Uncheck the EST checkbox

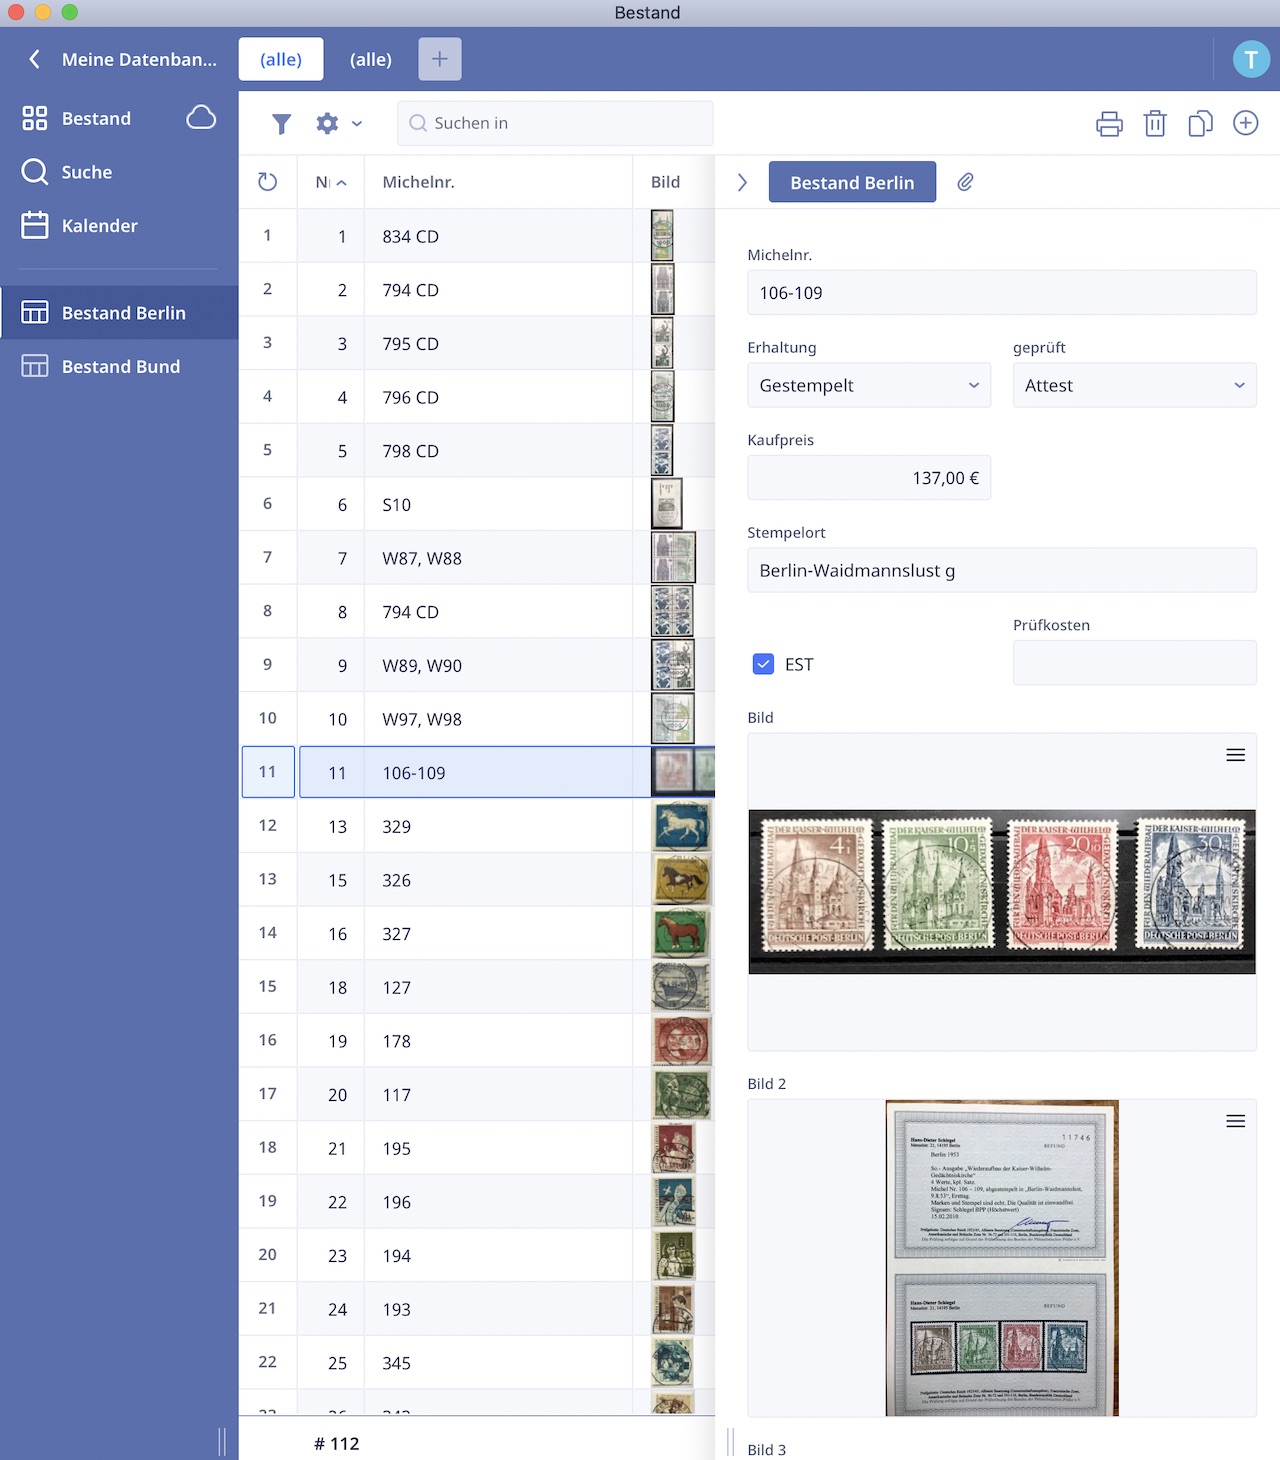pyautogui.click(x=763, y=664)
